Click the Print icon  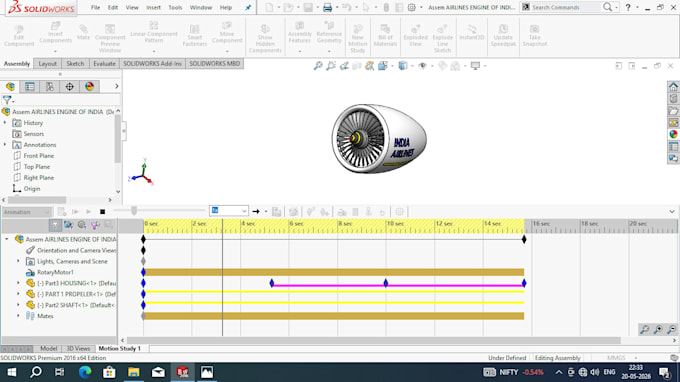[x=327, y=7]
